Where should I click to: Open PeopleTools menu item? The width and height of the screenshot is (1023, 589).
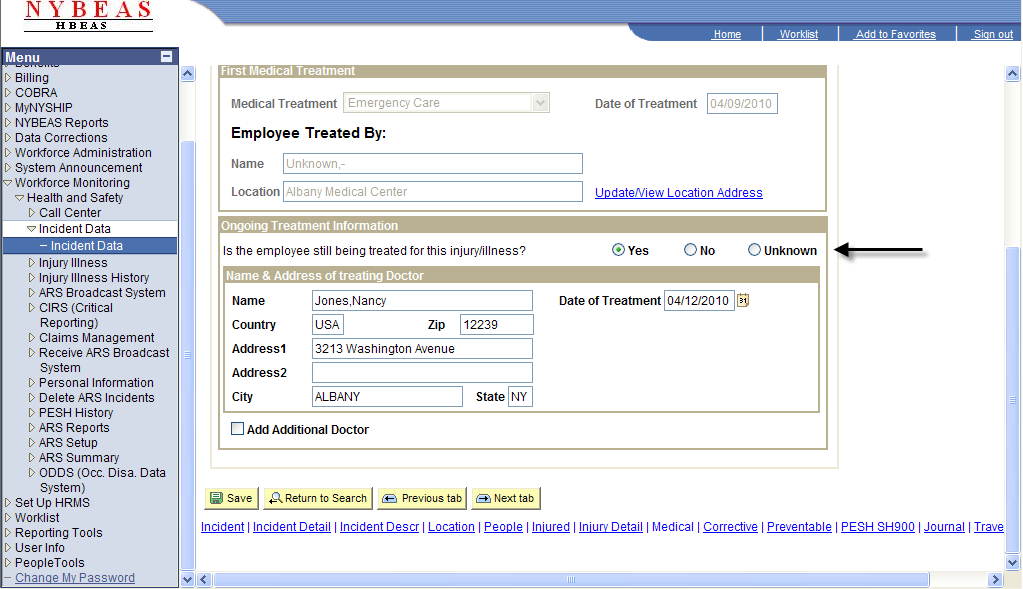[x=50, y=562]
